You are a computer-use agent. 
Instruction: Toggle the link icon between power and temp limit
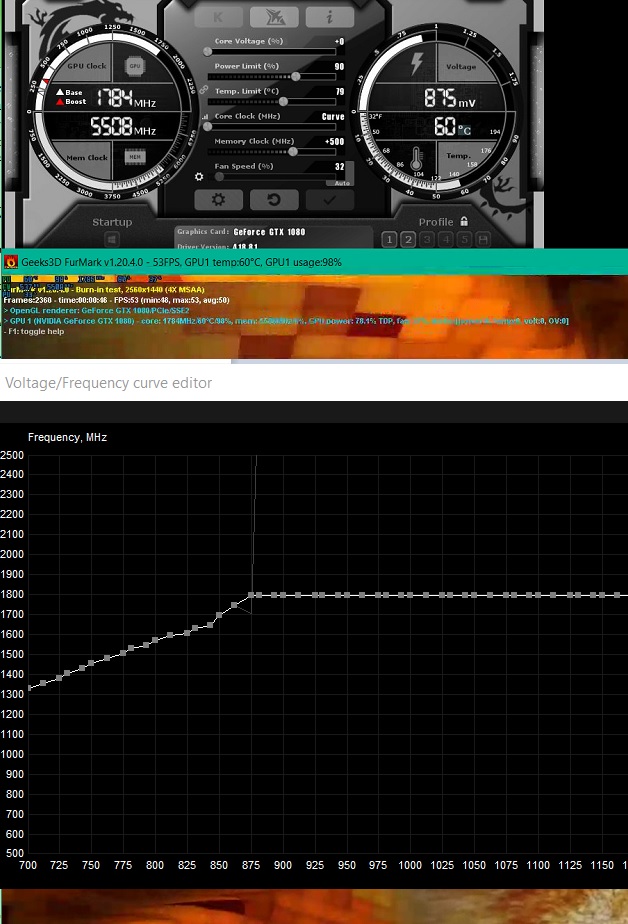204,90
